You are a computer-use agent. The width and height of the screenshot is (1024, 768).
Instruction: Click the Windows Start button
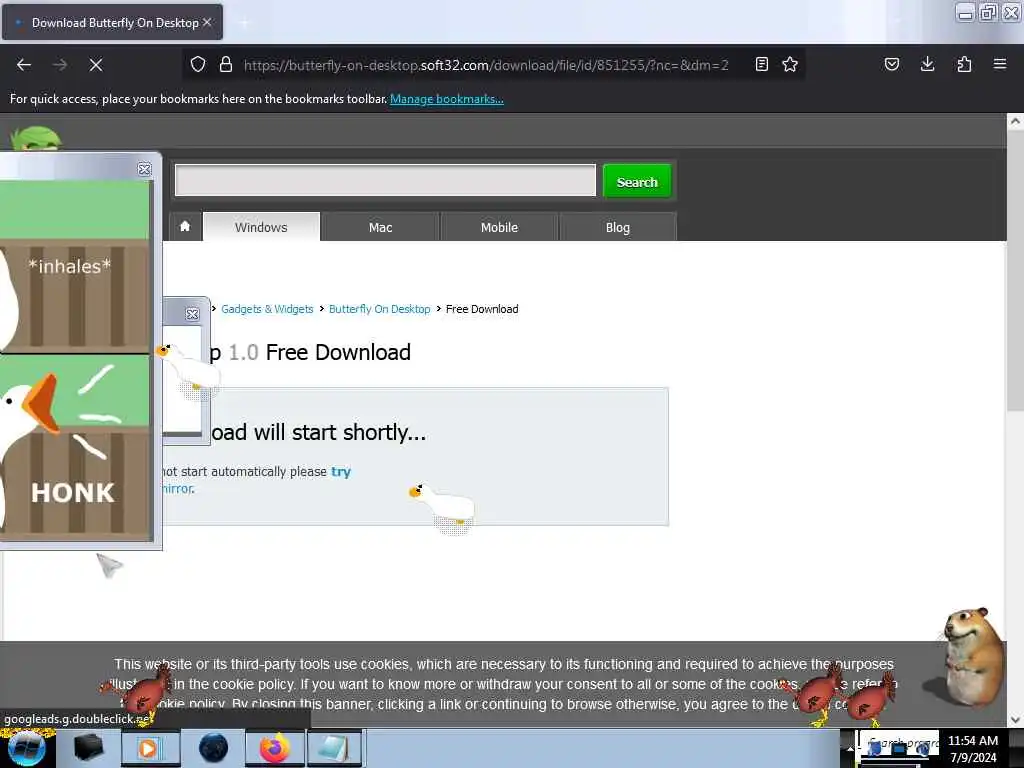pos(27,748)
